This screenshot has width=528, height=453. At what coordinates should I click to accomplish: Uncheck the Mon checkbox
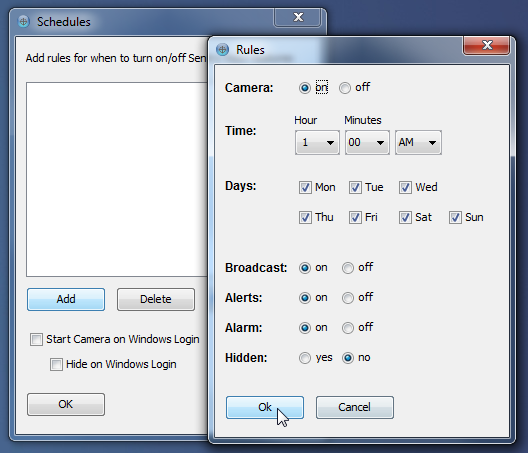[x=305, y=188]
